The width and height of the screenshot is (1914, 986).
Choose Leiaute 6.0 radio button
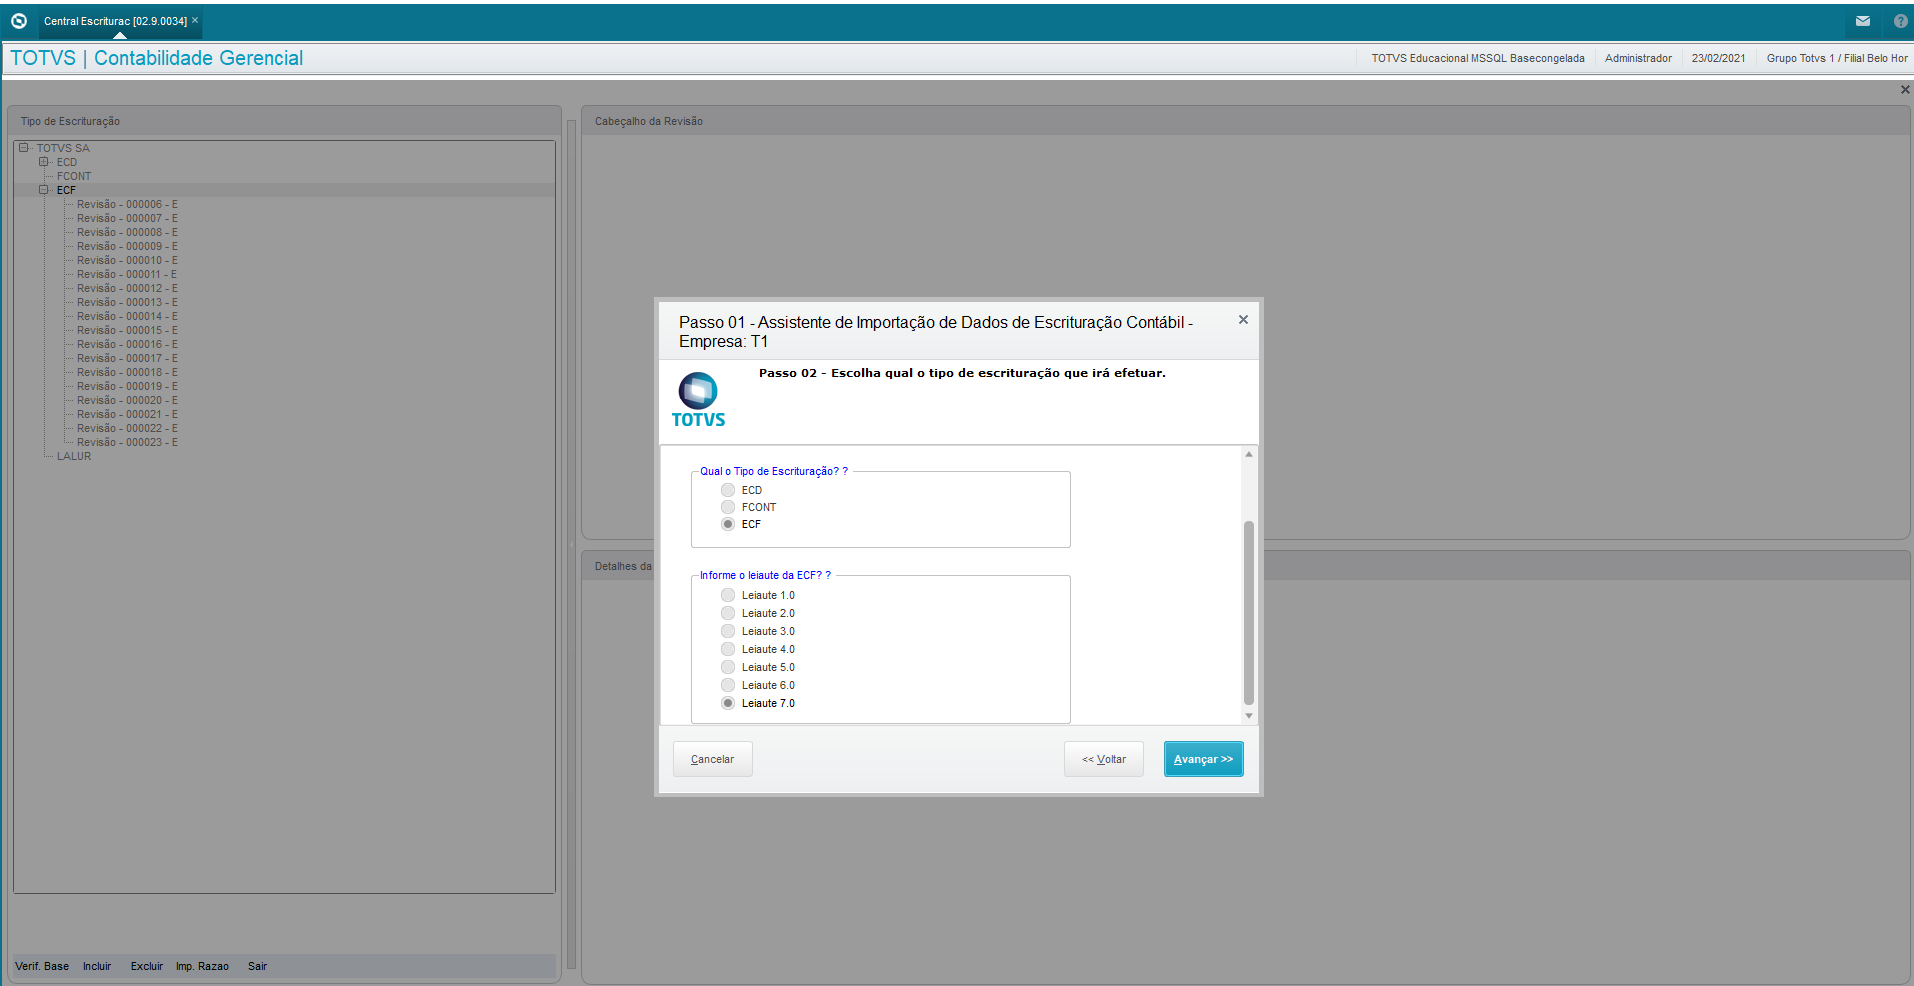tap(728, 685)
